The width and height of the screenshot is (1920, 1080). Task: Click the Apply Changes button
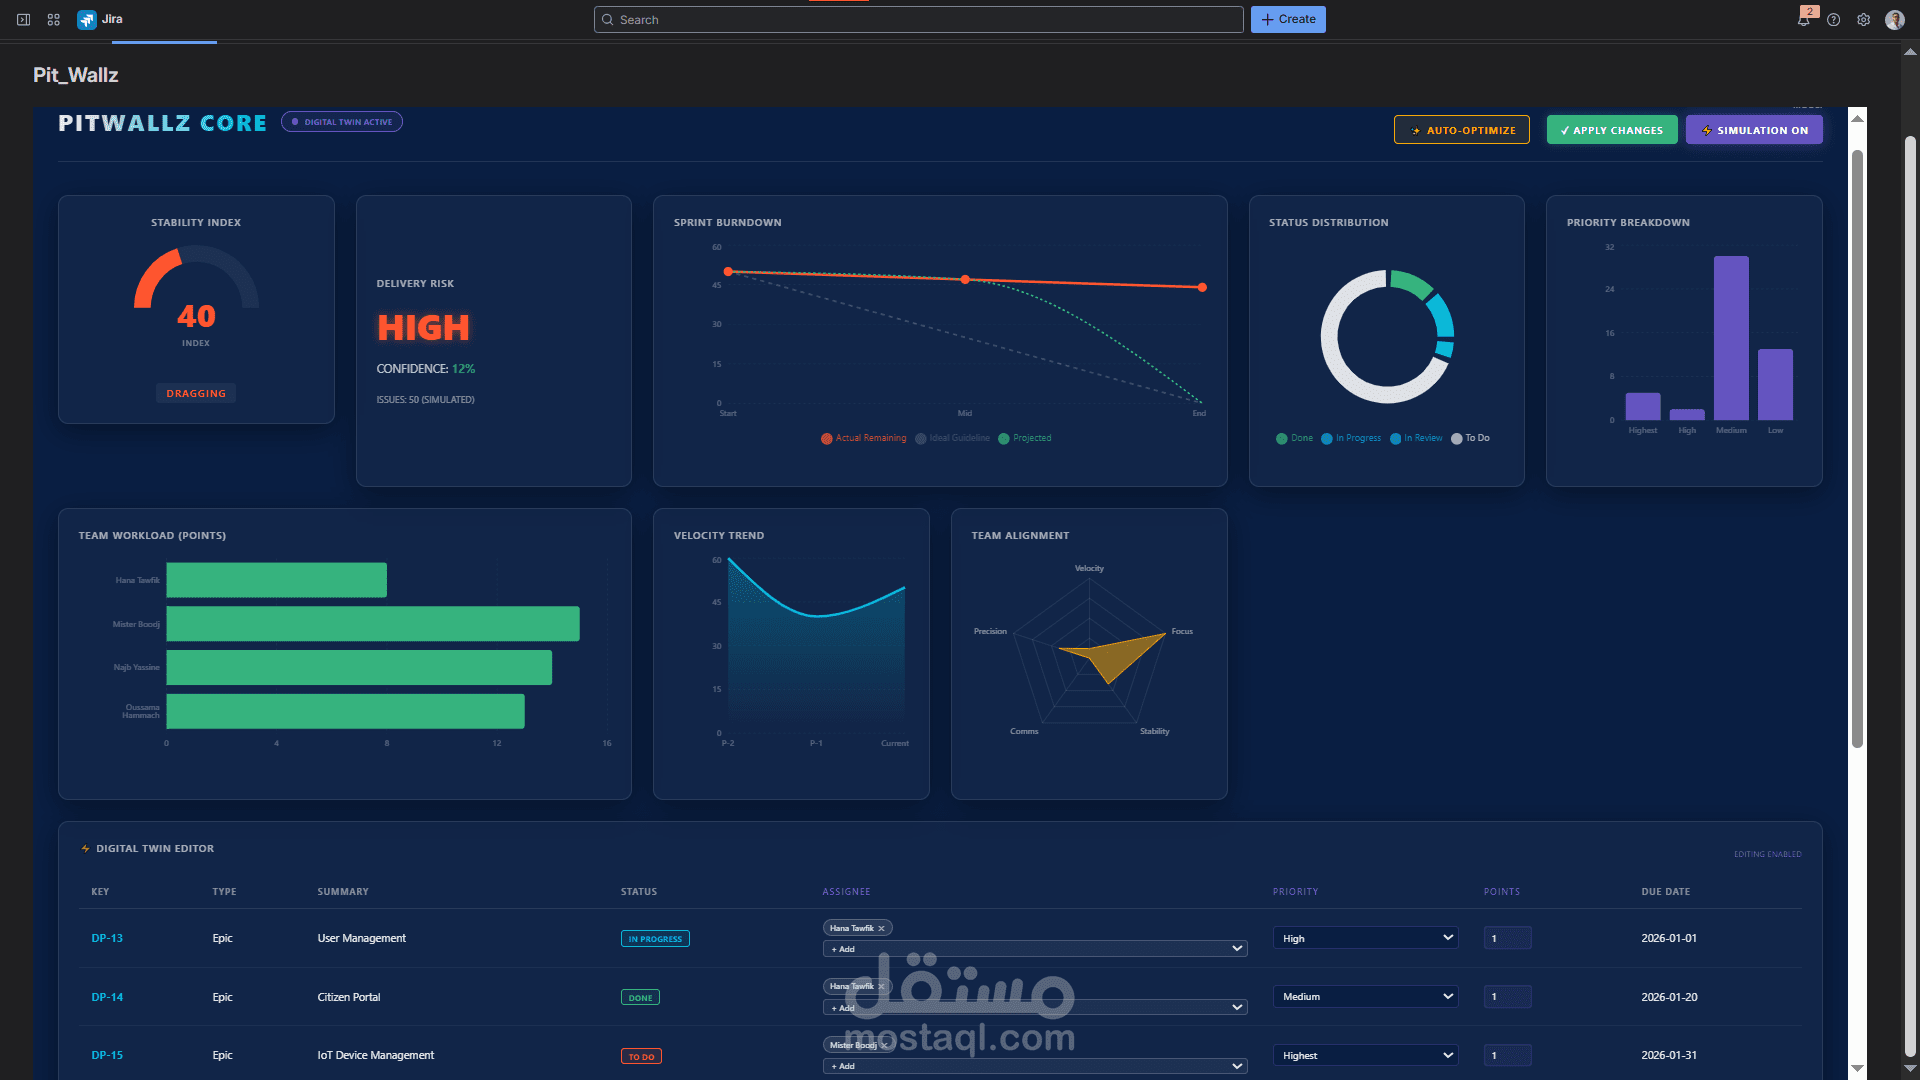1611,130
